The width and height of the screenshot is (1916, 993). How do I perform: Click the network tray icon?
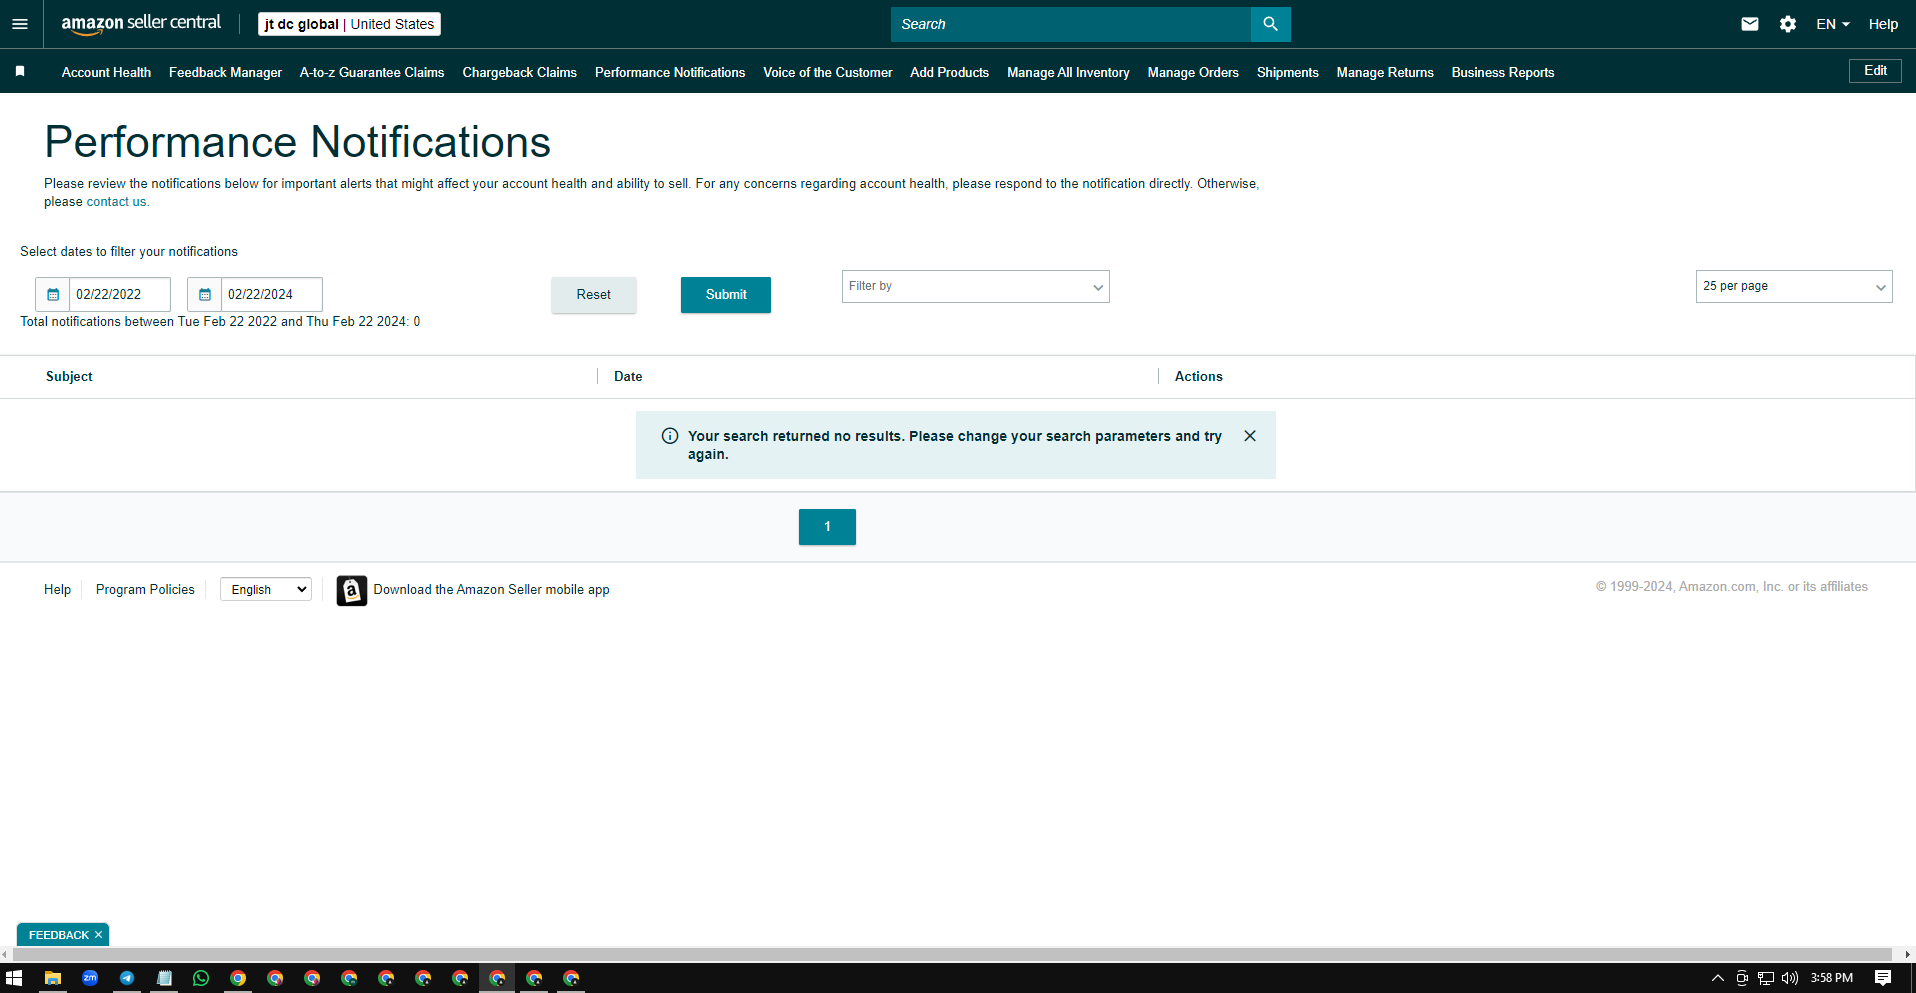tap(1766, 978)
